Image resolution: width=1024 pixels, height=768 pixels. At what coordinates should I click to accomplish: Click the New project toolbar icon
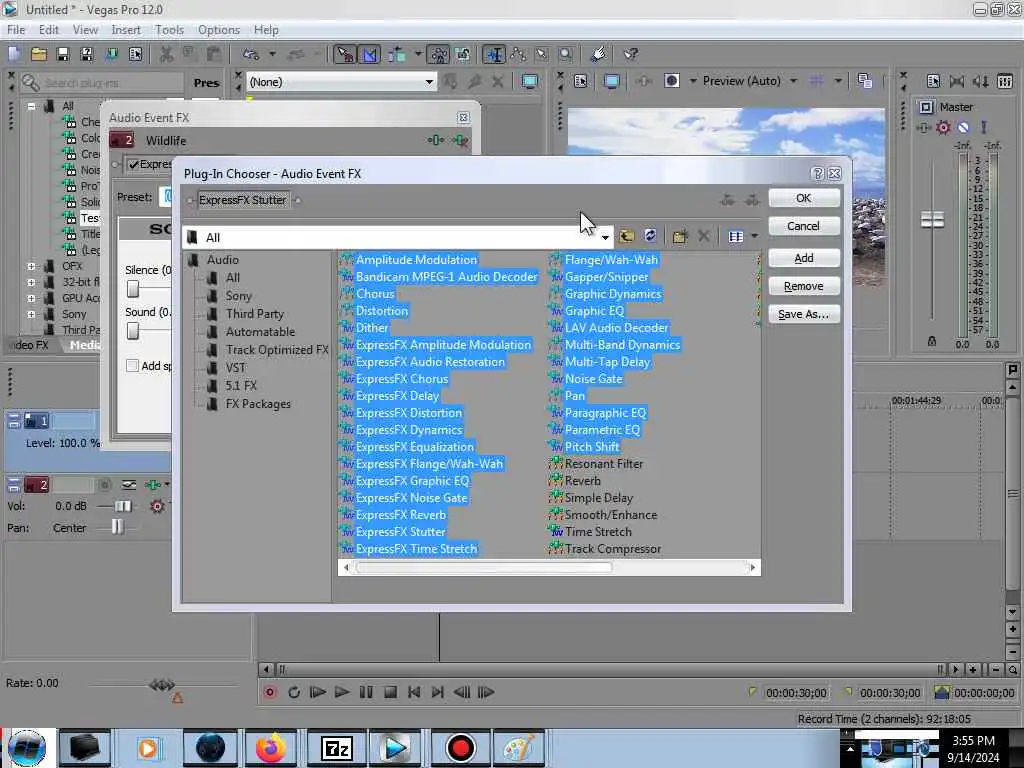click(x=14, y=54)
